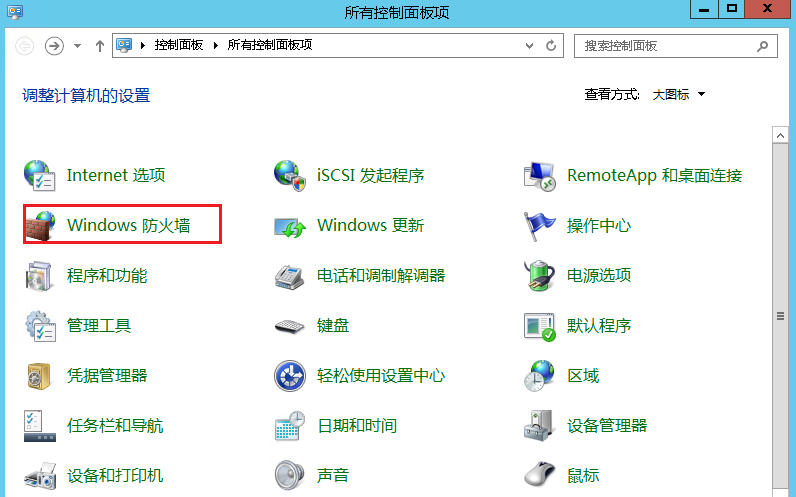Screen dimensions: 796x497
Task: Open the 设备管理器 link
Action: pyautogui.click(x=607, y=425)
